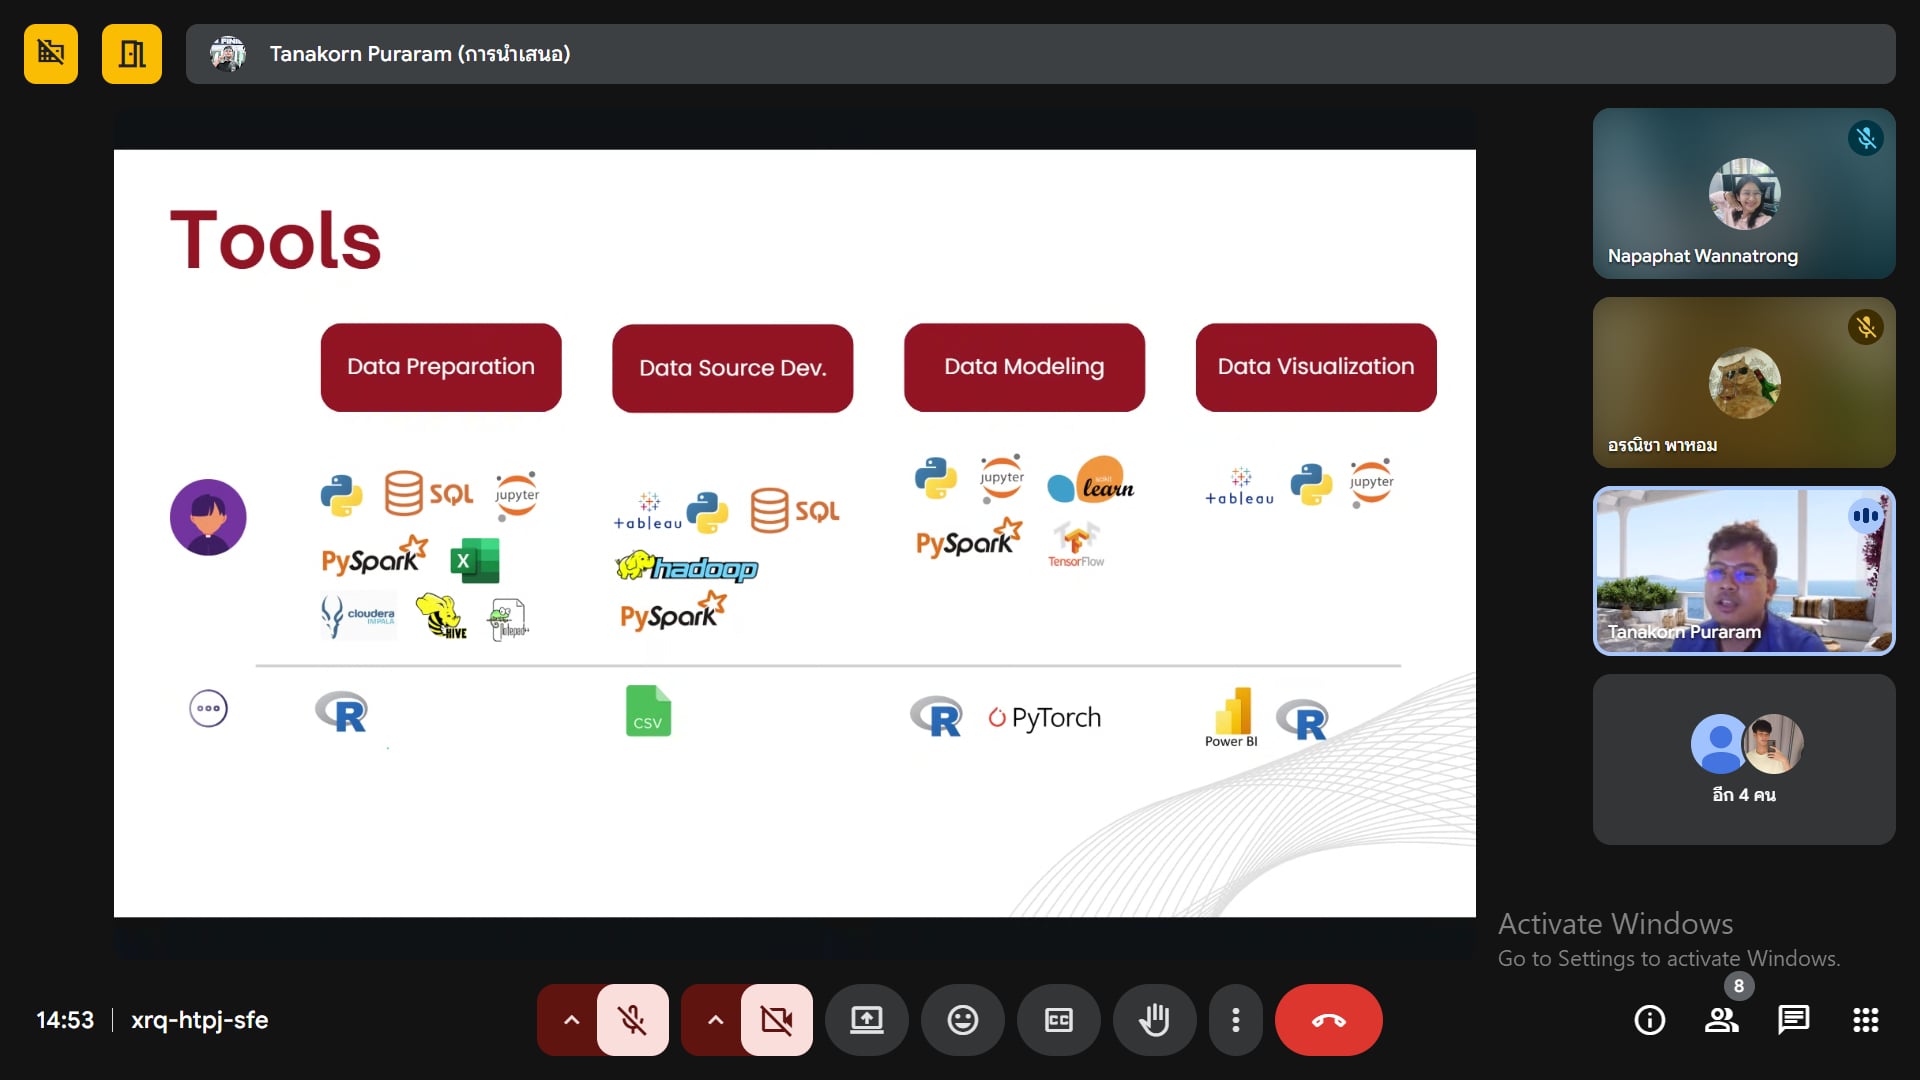Click the R logo beside PyTorch
This screenshot has width=1920, height=1080.
pyautogui.click(x=936, y=716)
